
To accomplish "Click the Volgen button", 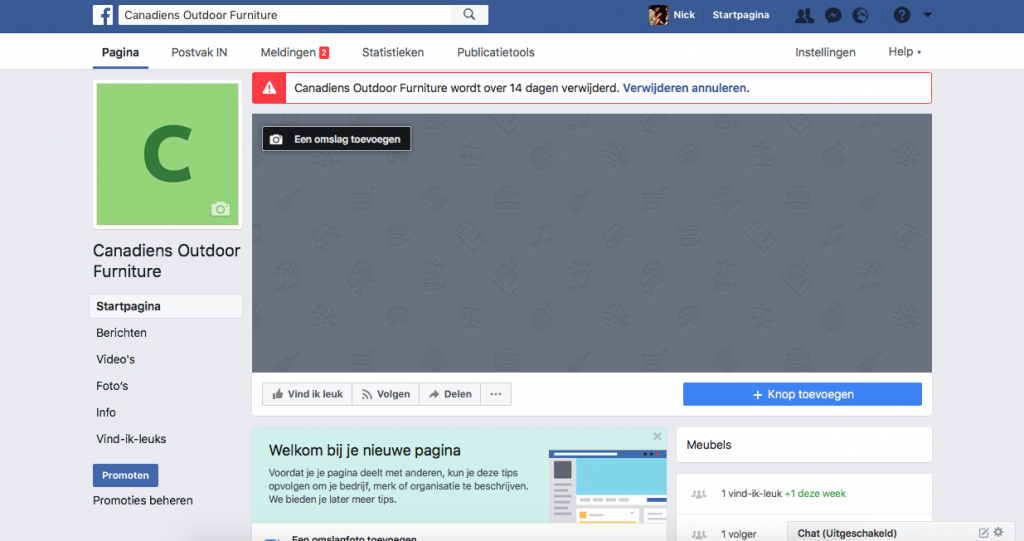I will click(x=386, y=394).
